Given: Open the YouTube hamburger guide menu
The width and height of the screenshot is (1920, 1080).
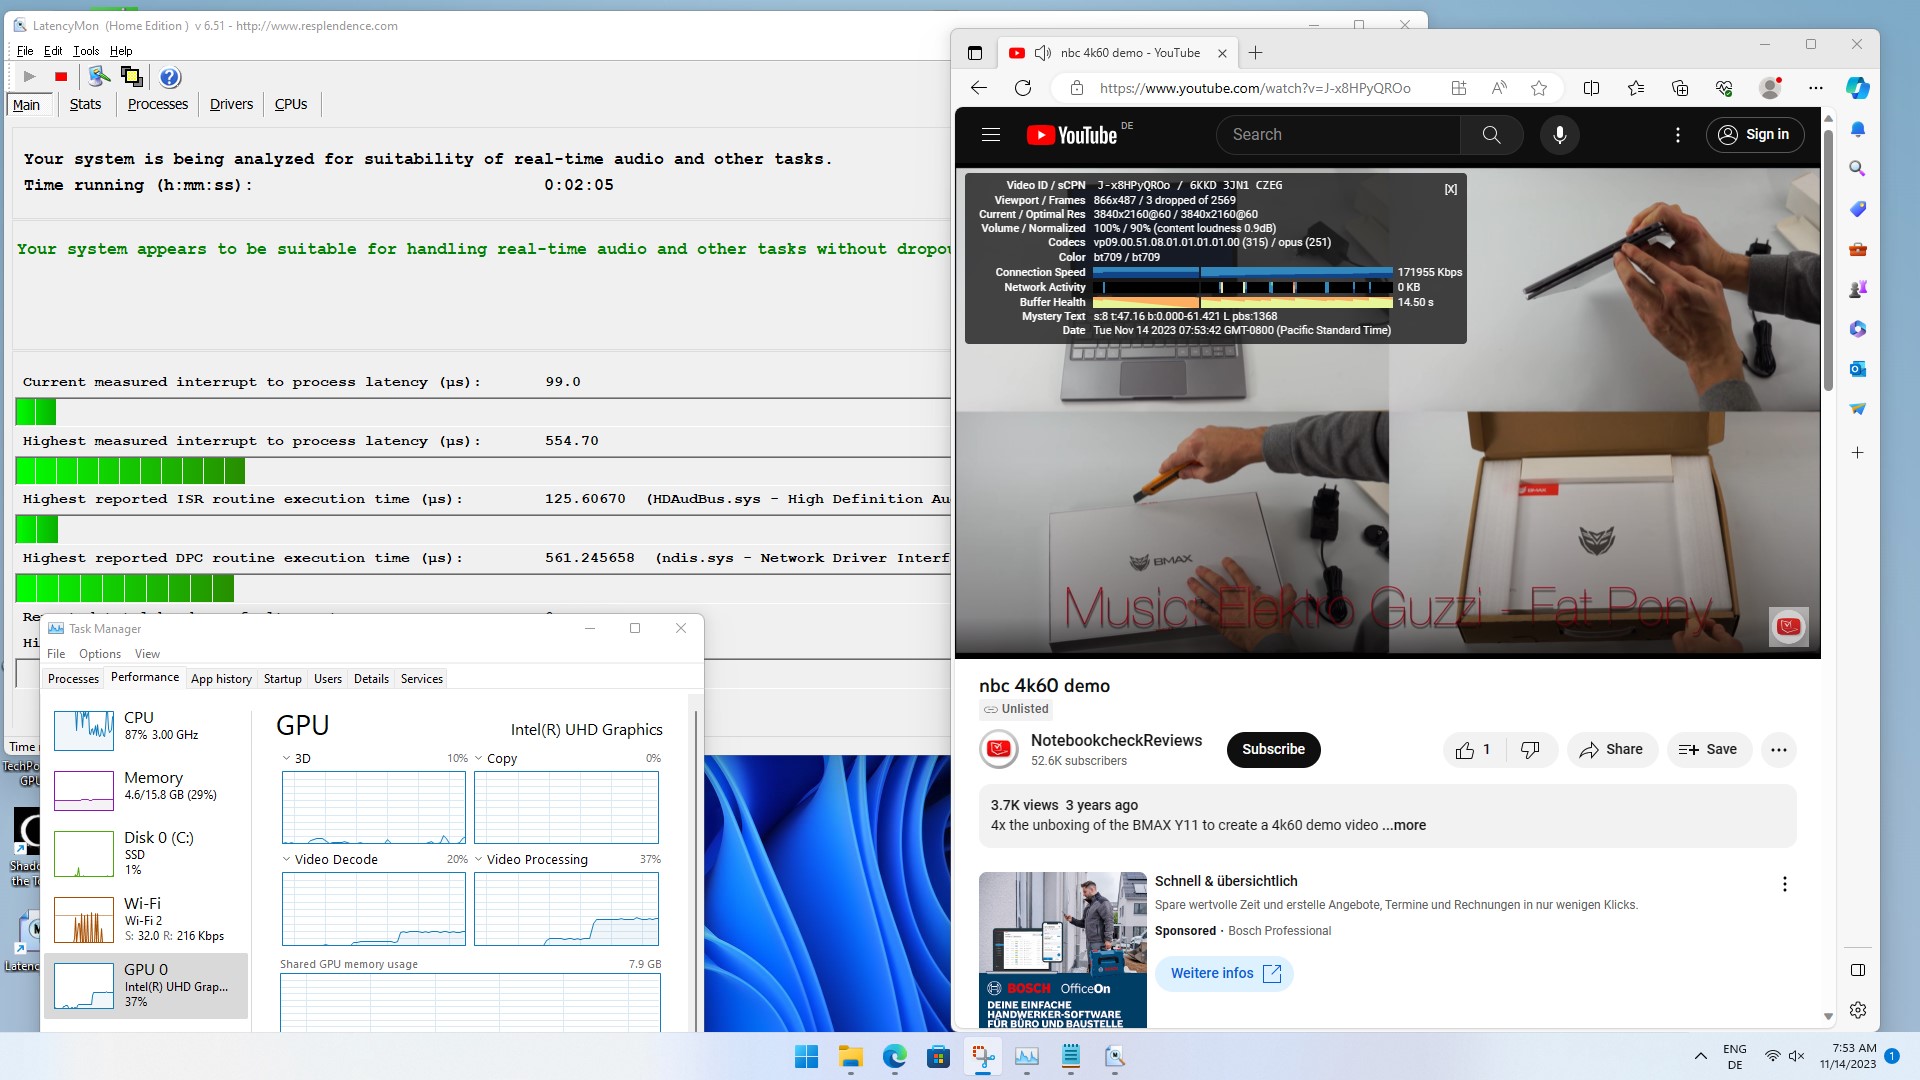Looking at the screenshot, I should point(990,135).
